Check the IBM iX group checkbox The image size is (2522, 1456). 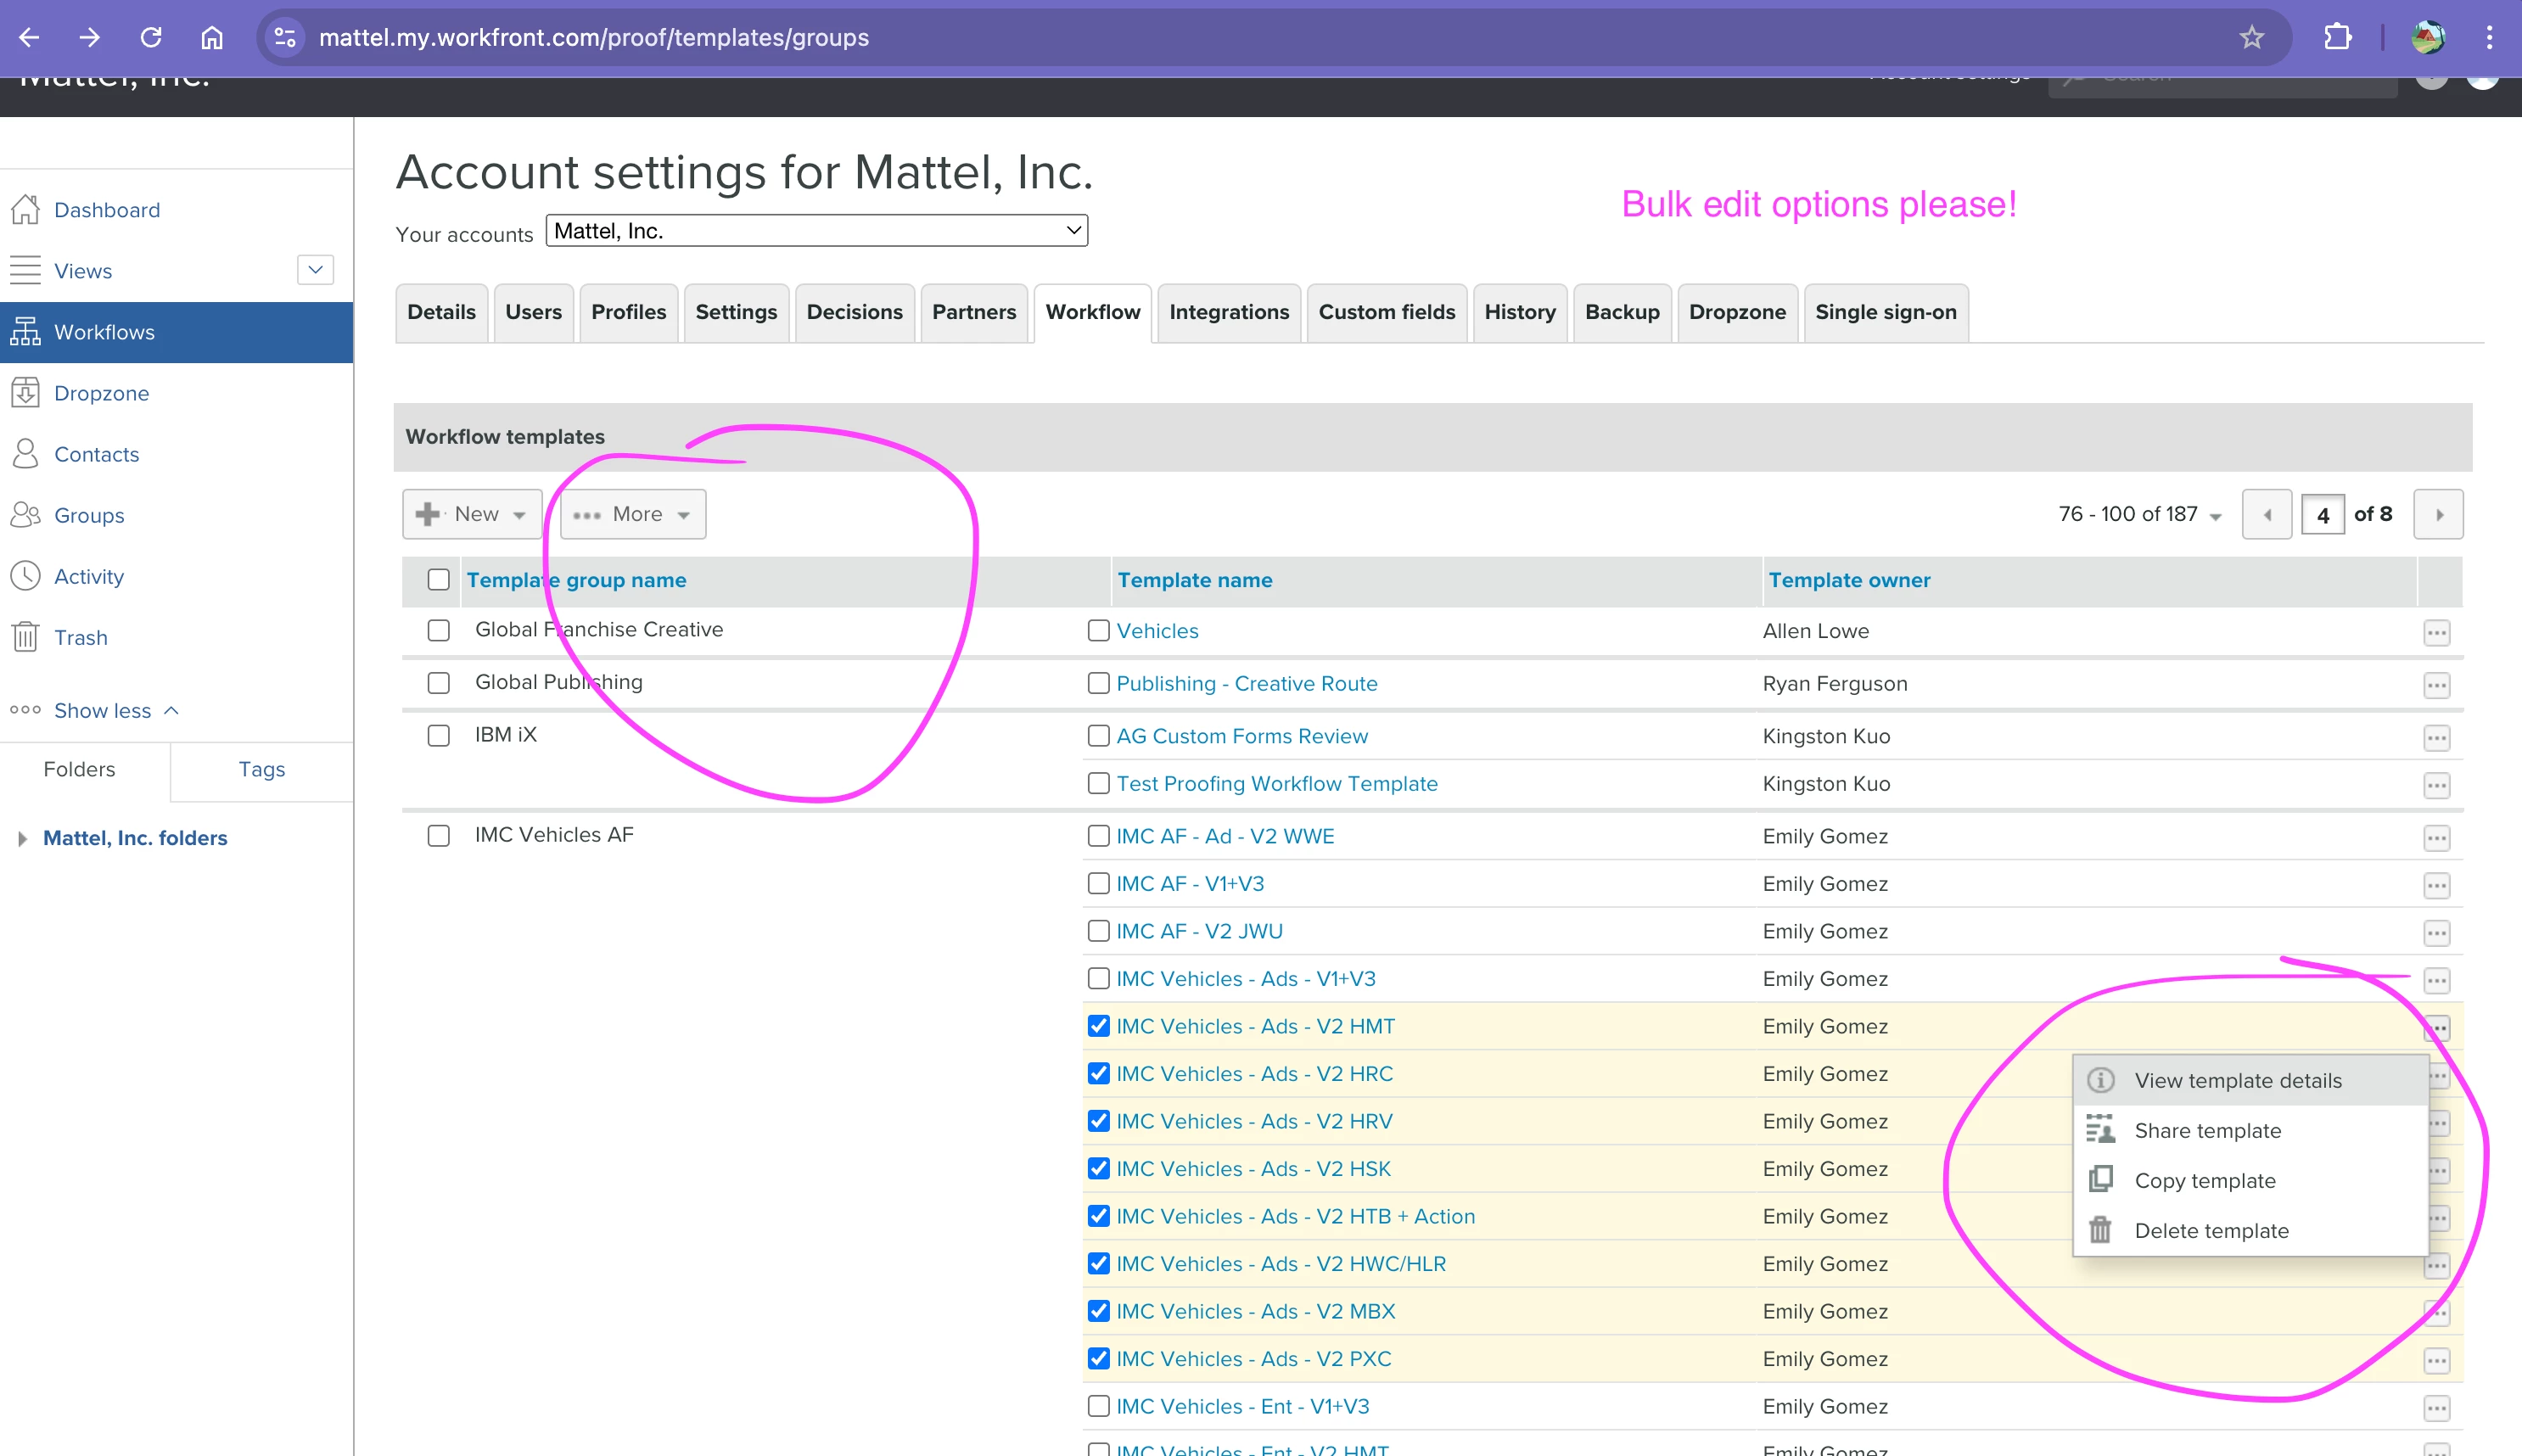click(438, 735)
